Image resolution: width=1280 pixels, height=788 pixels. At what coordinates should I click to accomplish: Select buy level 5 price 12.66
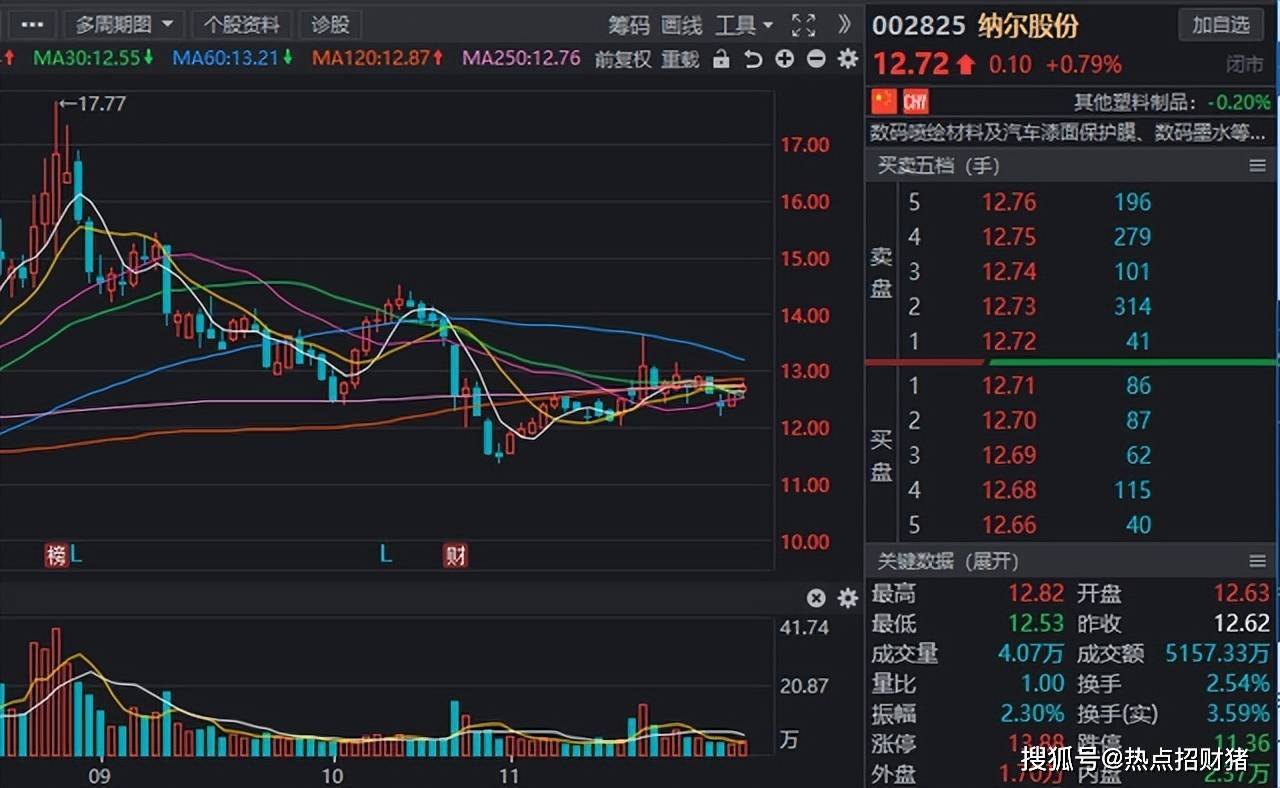pos(1009,525)
